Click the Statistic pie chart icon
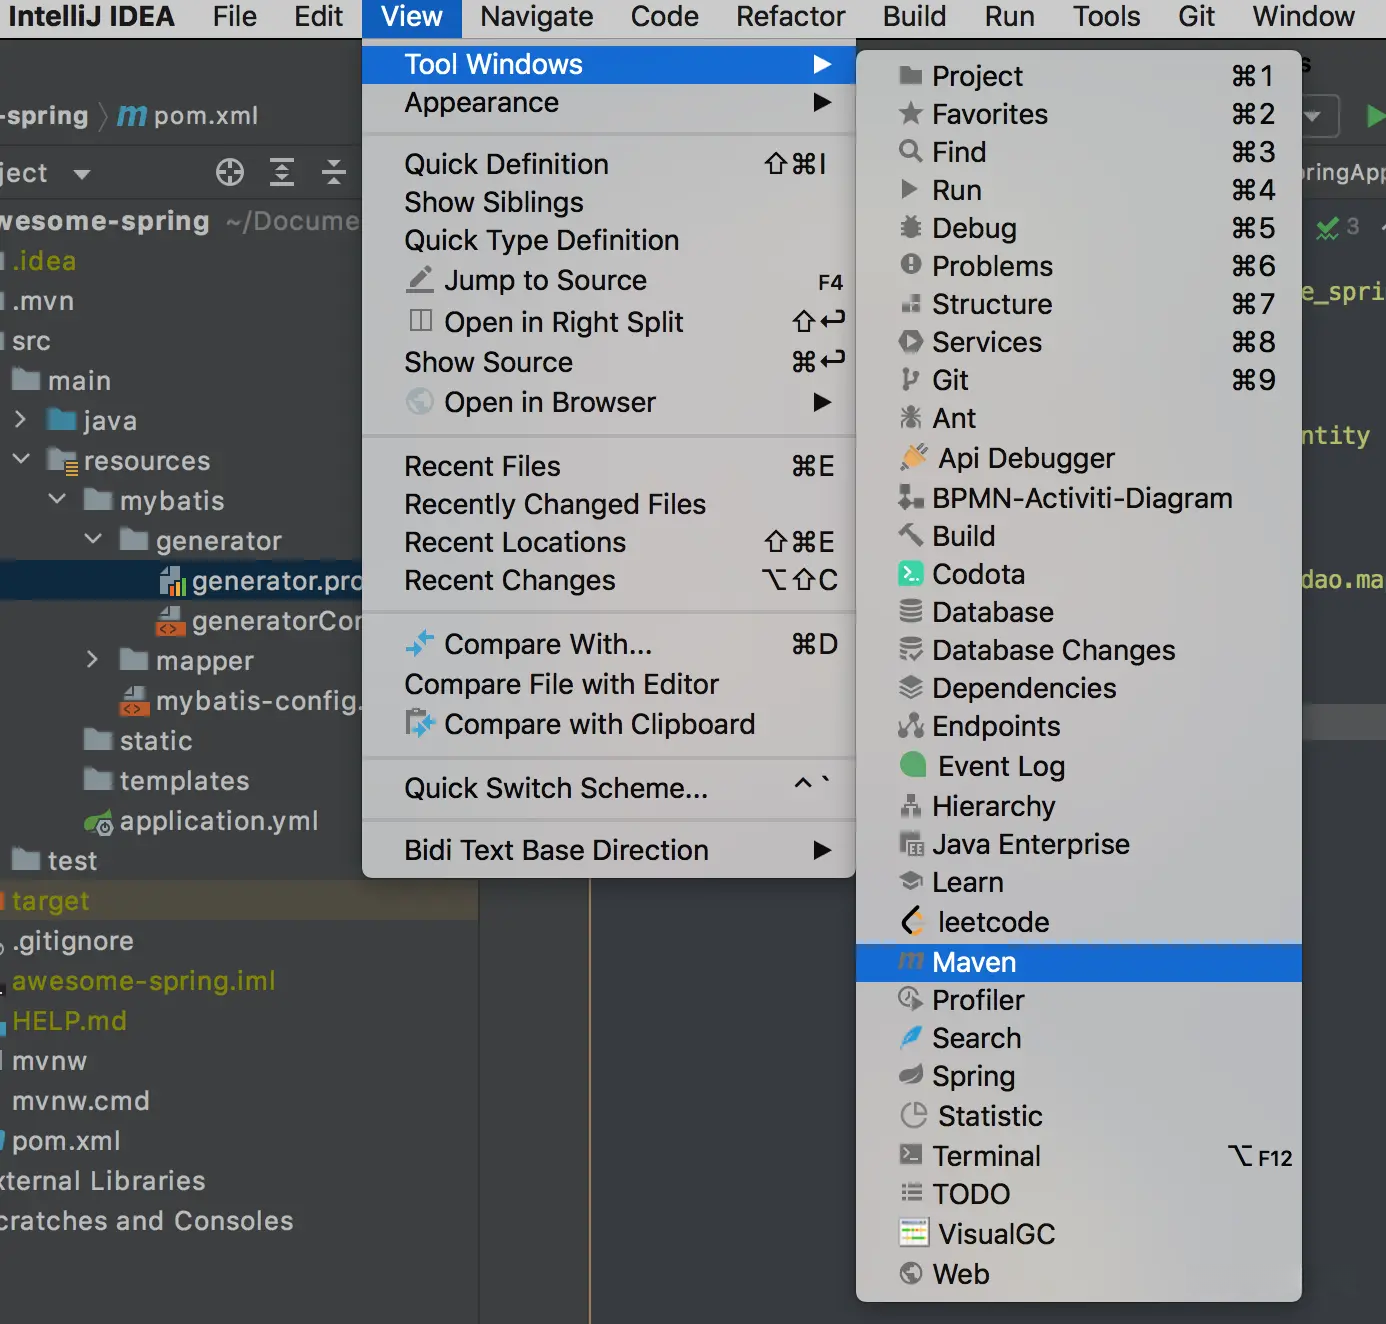This screenshot has width=1386, height=1324. 913,1115
